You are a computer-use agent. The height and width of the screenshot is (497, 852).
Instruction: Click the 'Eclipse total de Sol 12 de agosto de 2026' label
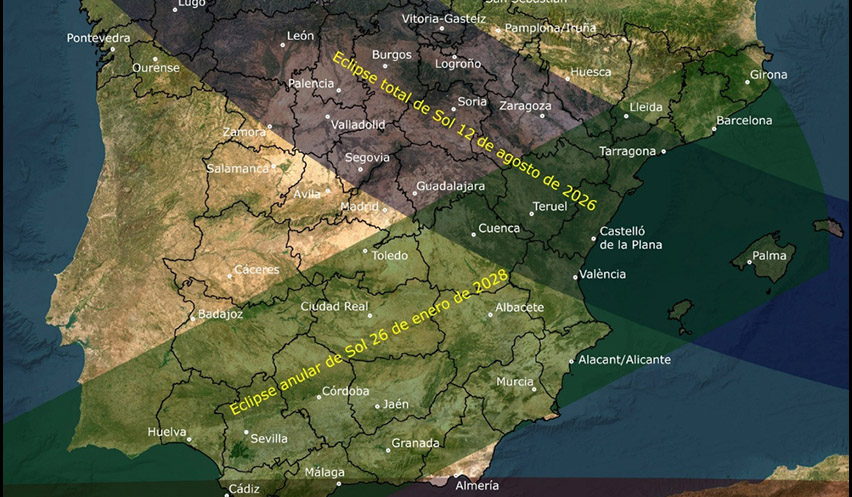click(465, 131)
